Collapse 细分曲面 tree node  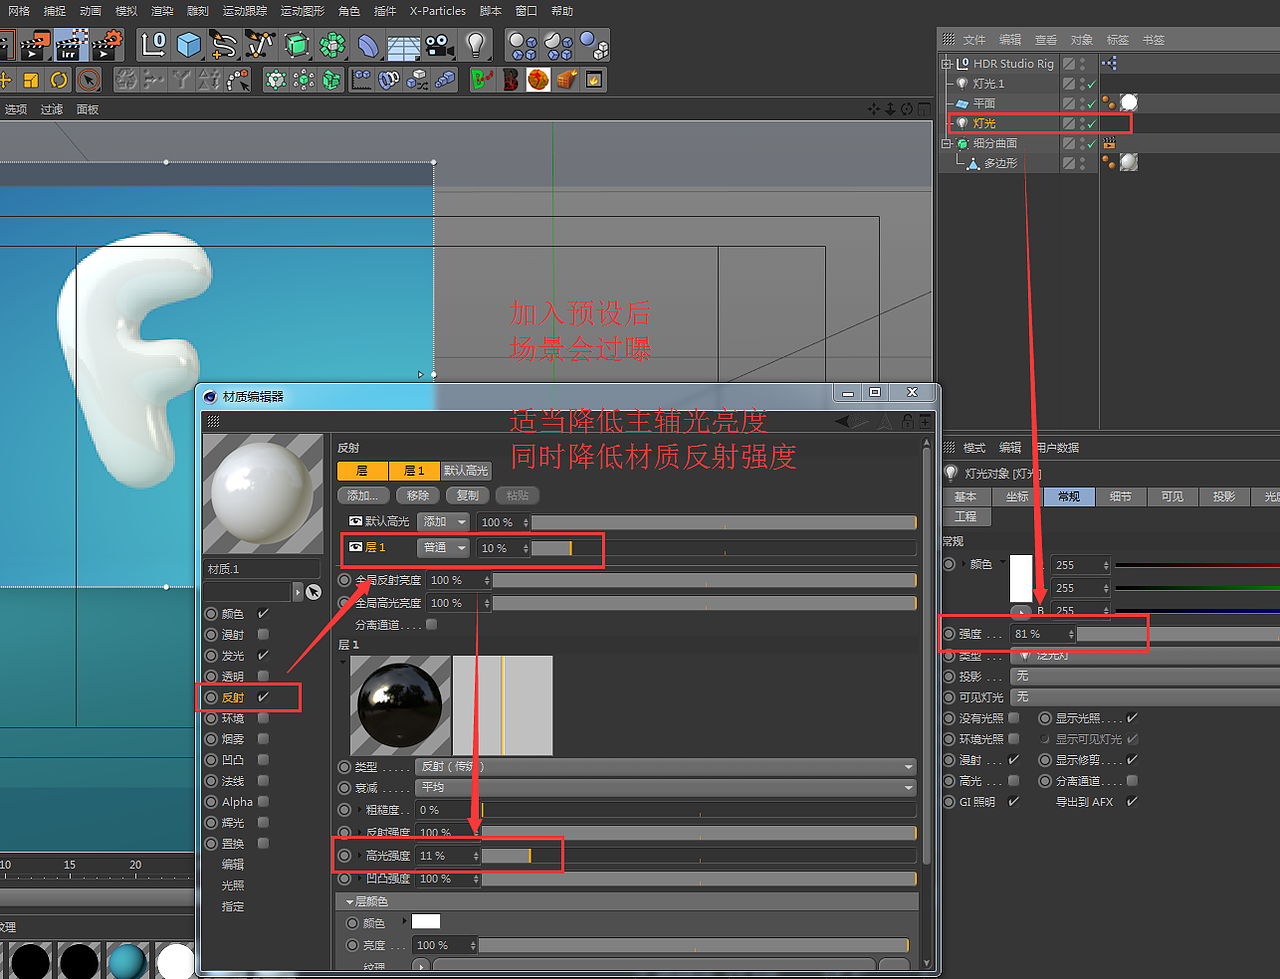(946, 143)
